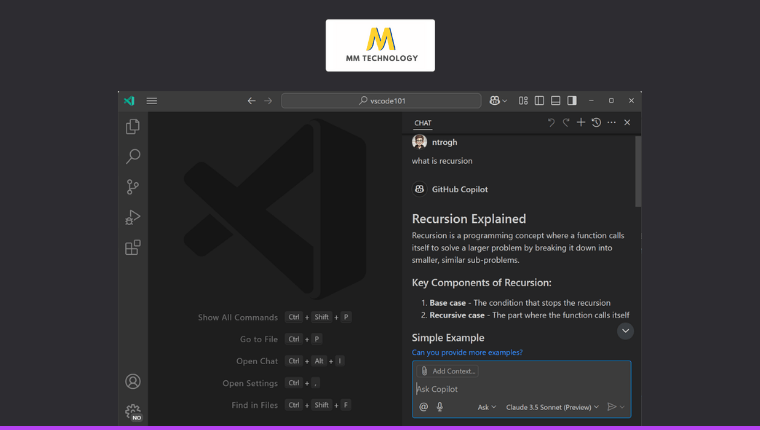Undo the last chat request

coord(551,123)
